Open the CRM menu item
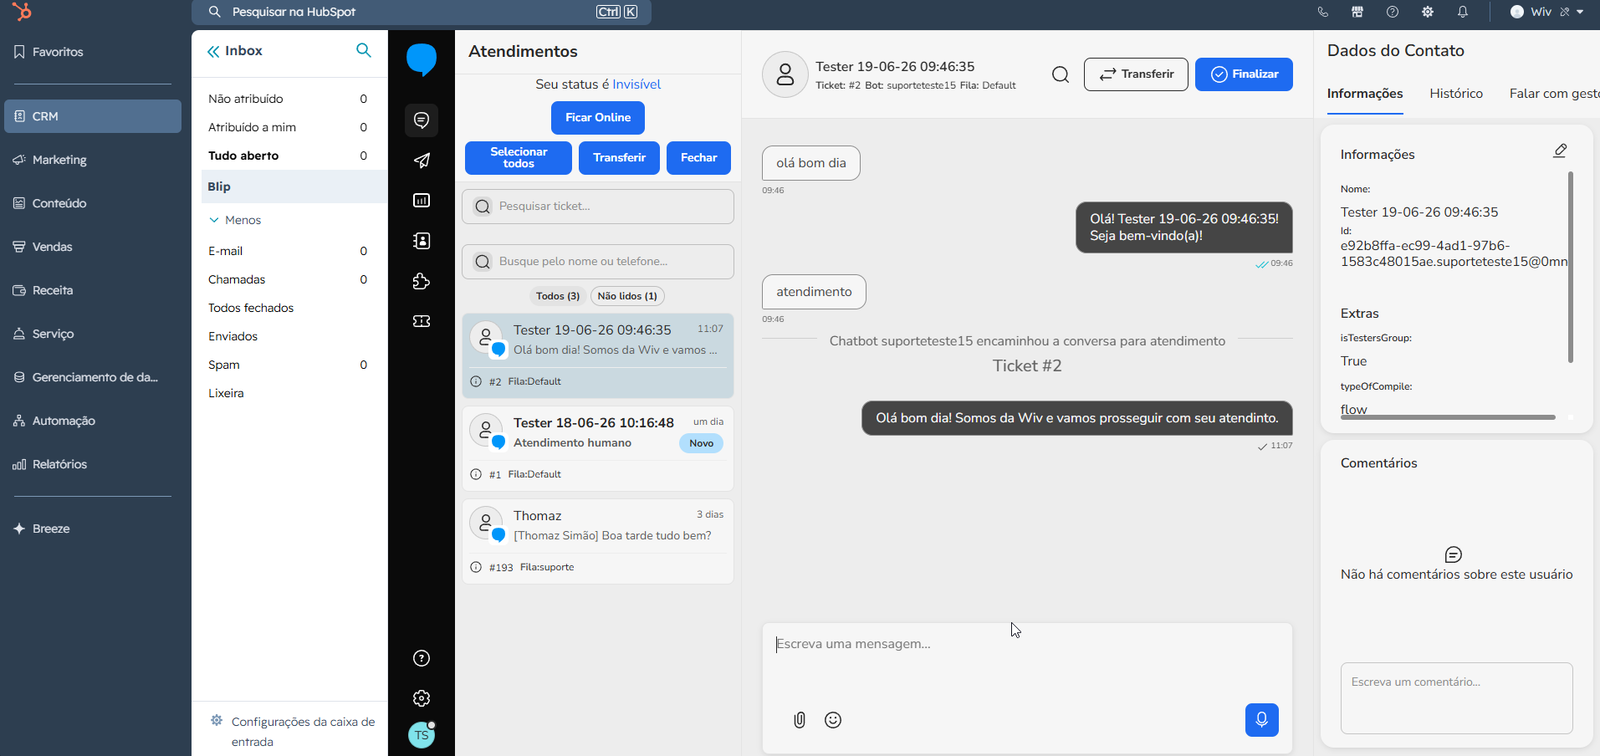Image resolution: width=1600 pixels, height=756 pixels. pyautogui.click(x=93, y=116)
